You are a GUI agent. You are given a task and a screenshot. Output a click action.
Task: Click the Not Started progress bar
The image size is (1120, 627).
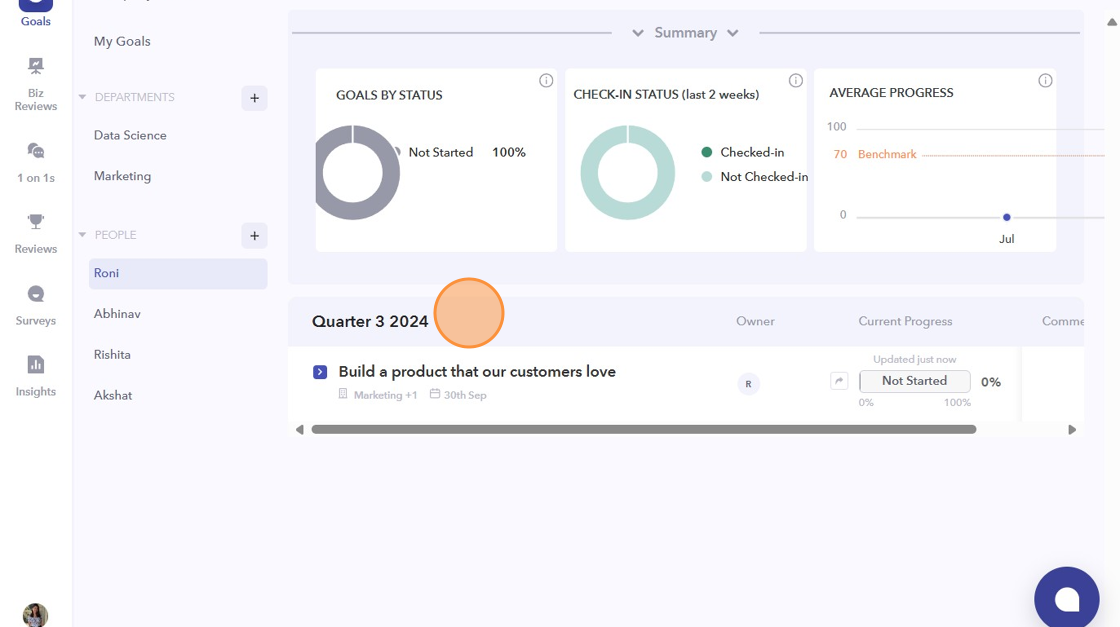pyautogui.click(x=914, y=381)
